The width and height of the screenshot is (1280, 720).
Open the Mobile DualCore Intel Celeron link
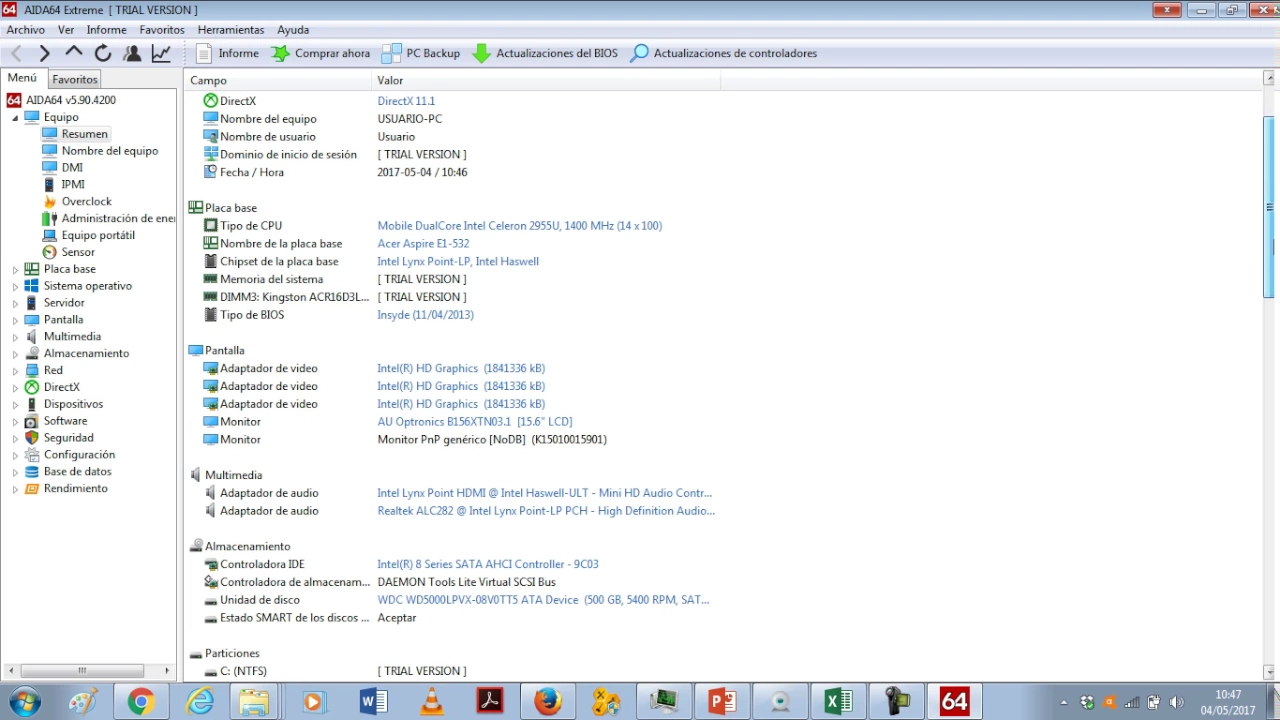click(519, 226)
